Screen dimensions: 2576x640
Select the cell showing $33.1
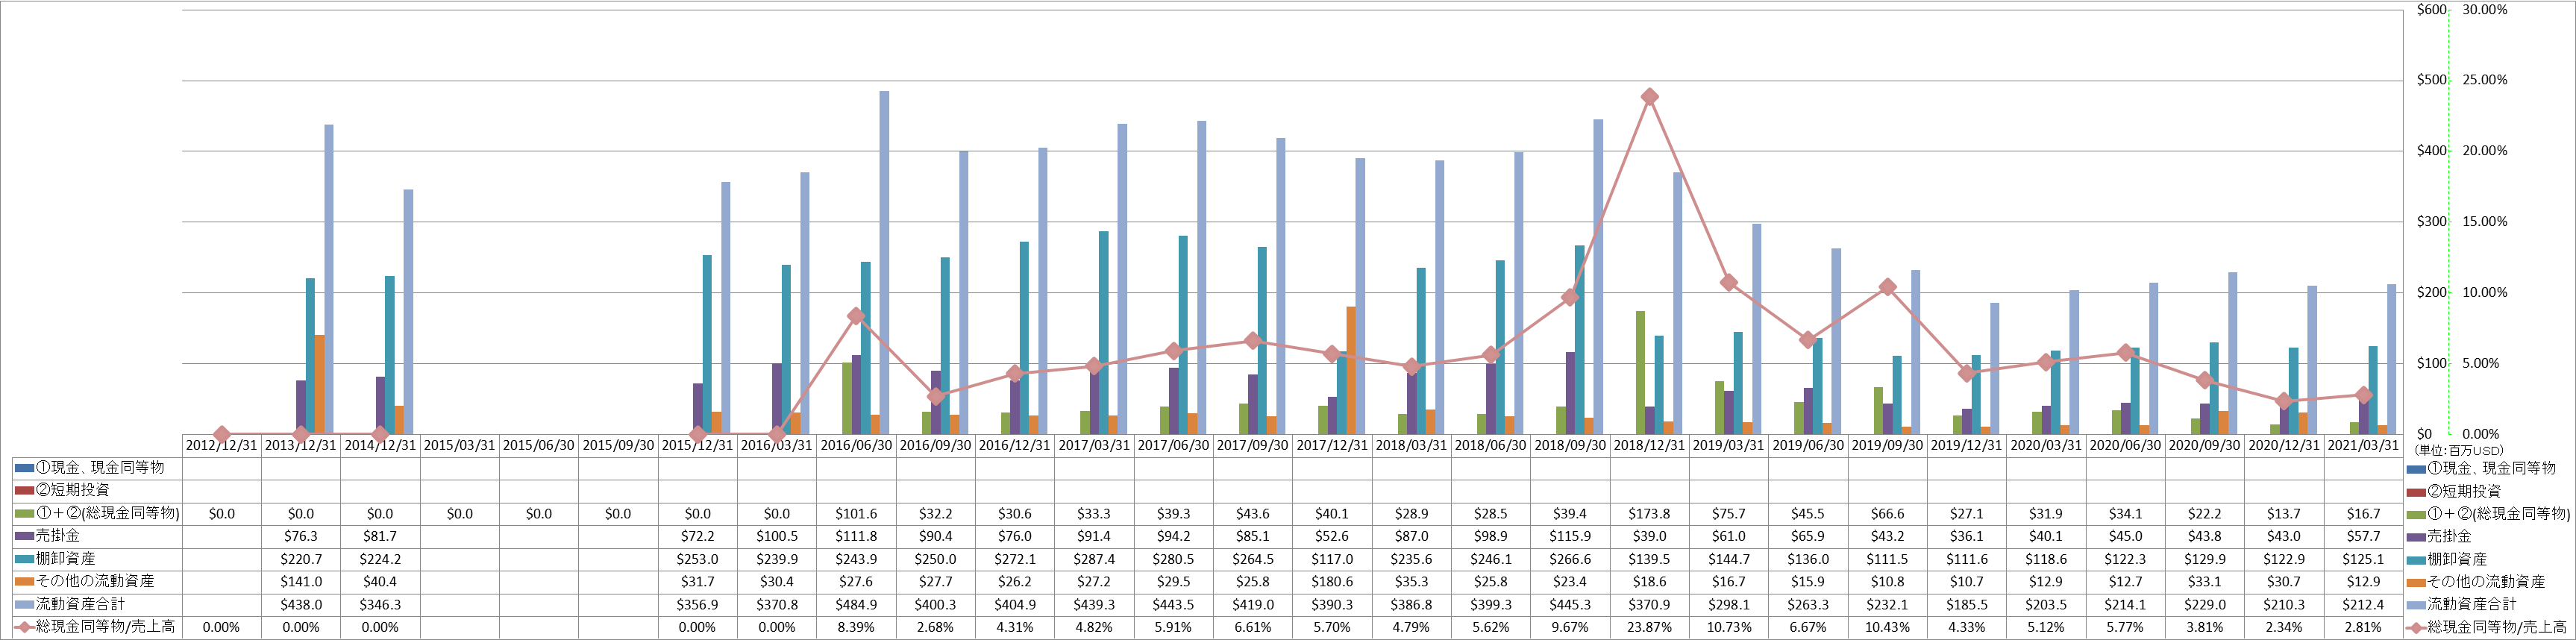pos(2205,581)
